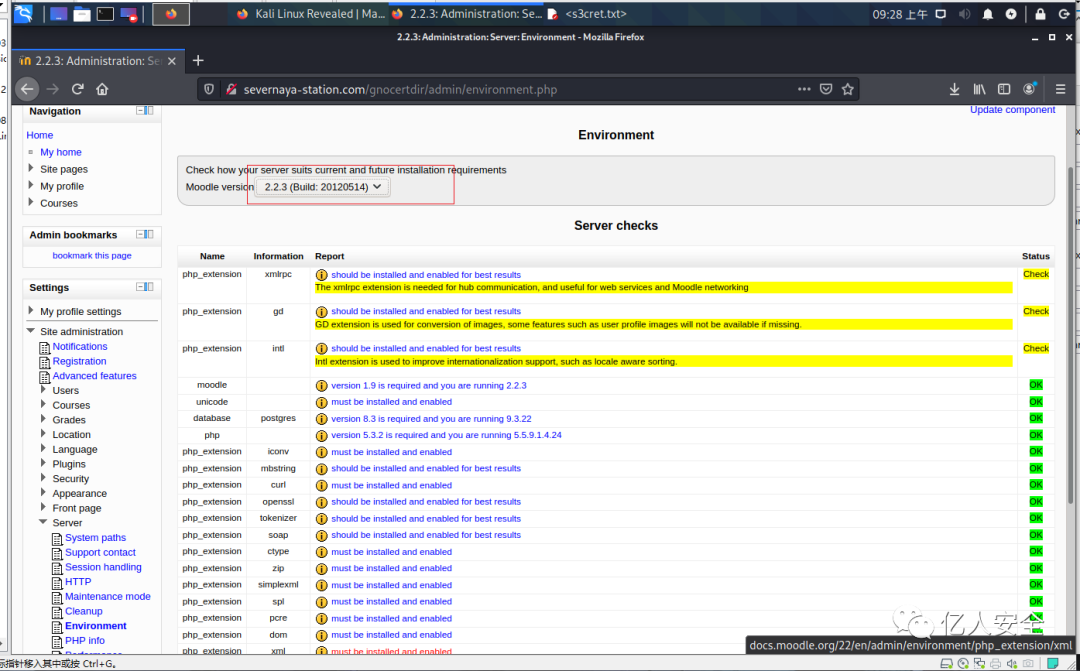Expand Grades under Site administration

(x=43, y=420)
